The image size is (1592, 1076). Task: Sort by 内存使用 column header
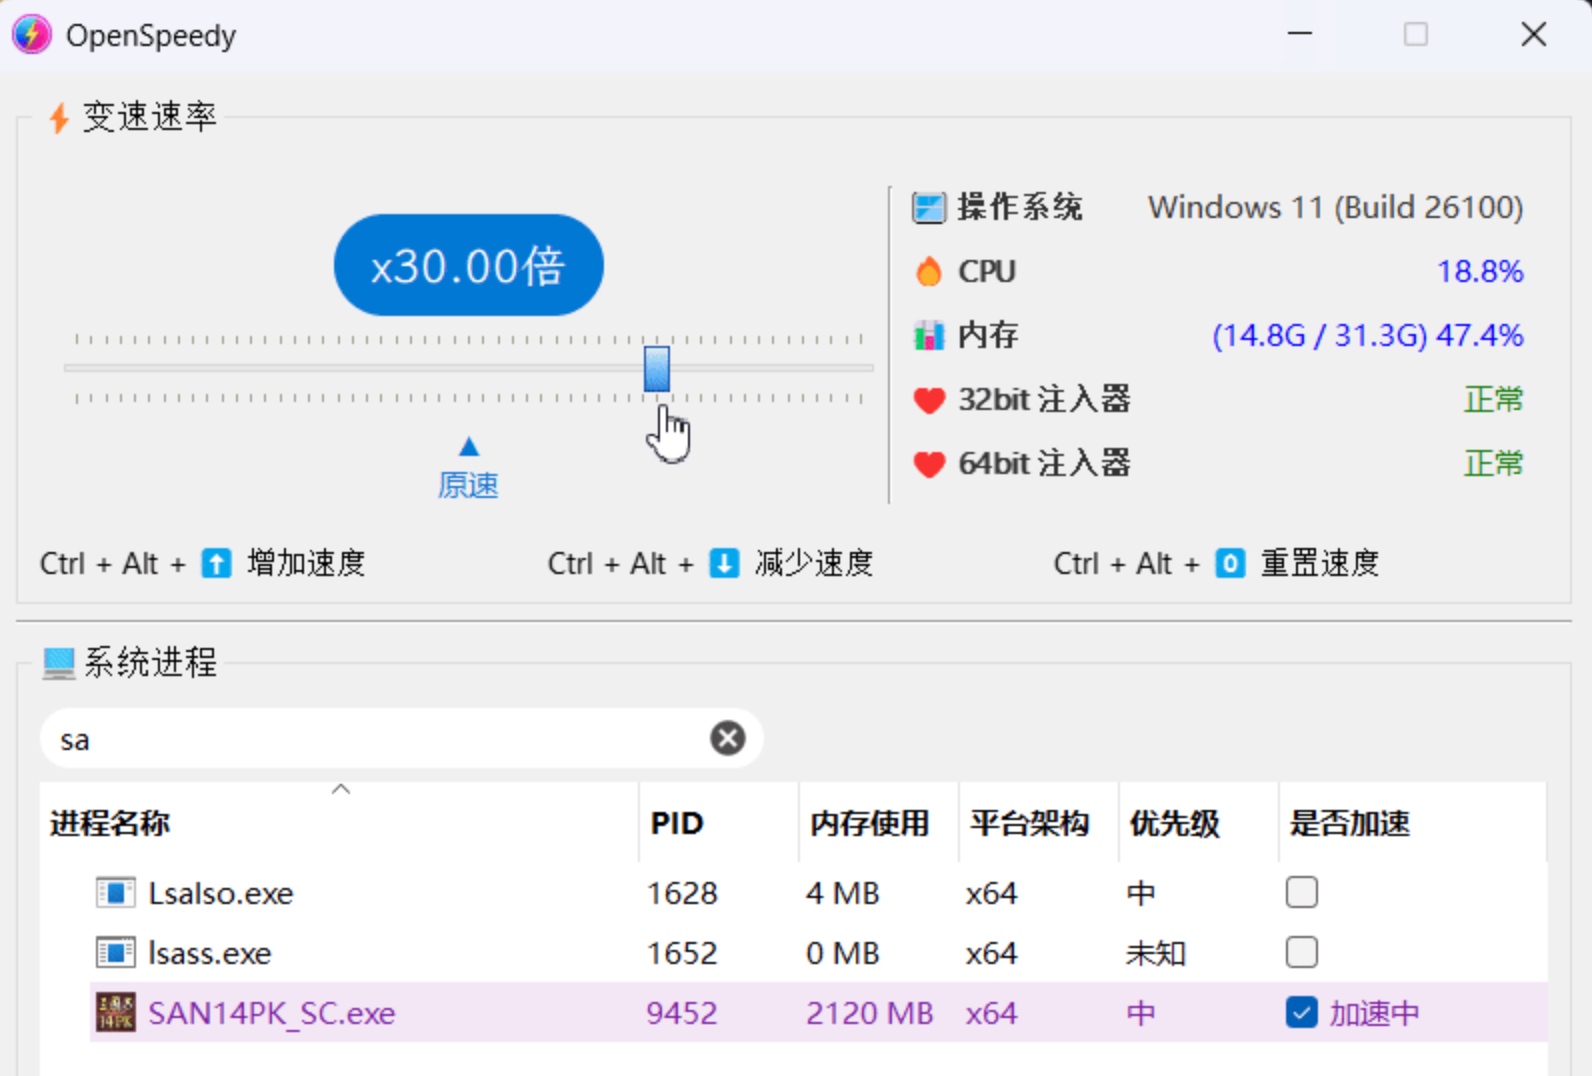tap(869, 824)
